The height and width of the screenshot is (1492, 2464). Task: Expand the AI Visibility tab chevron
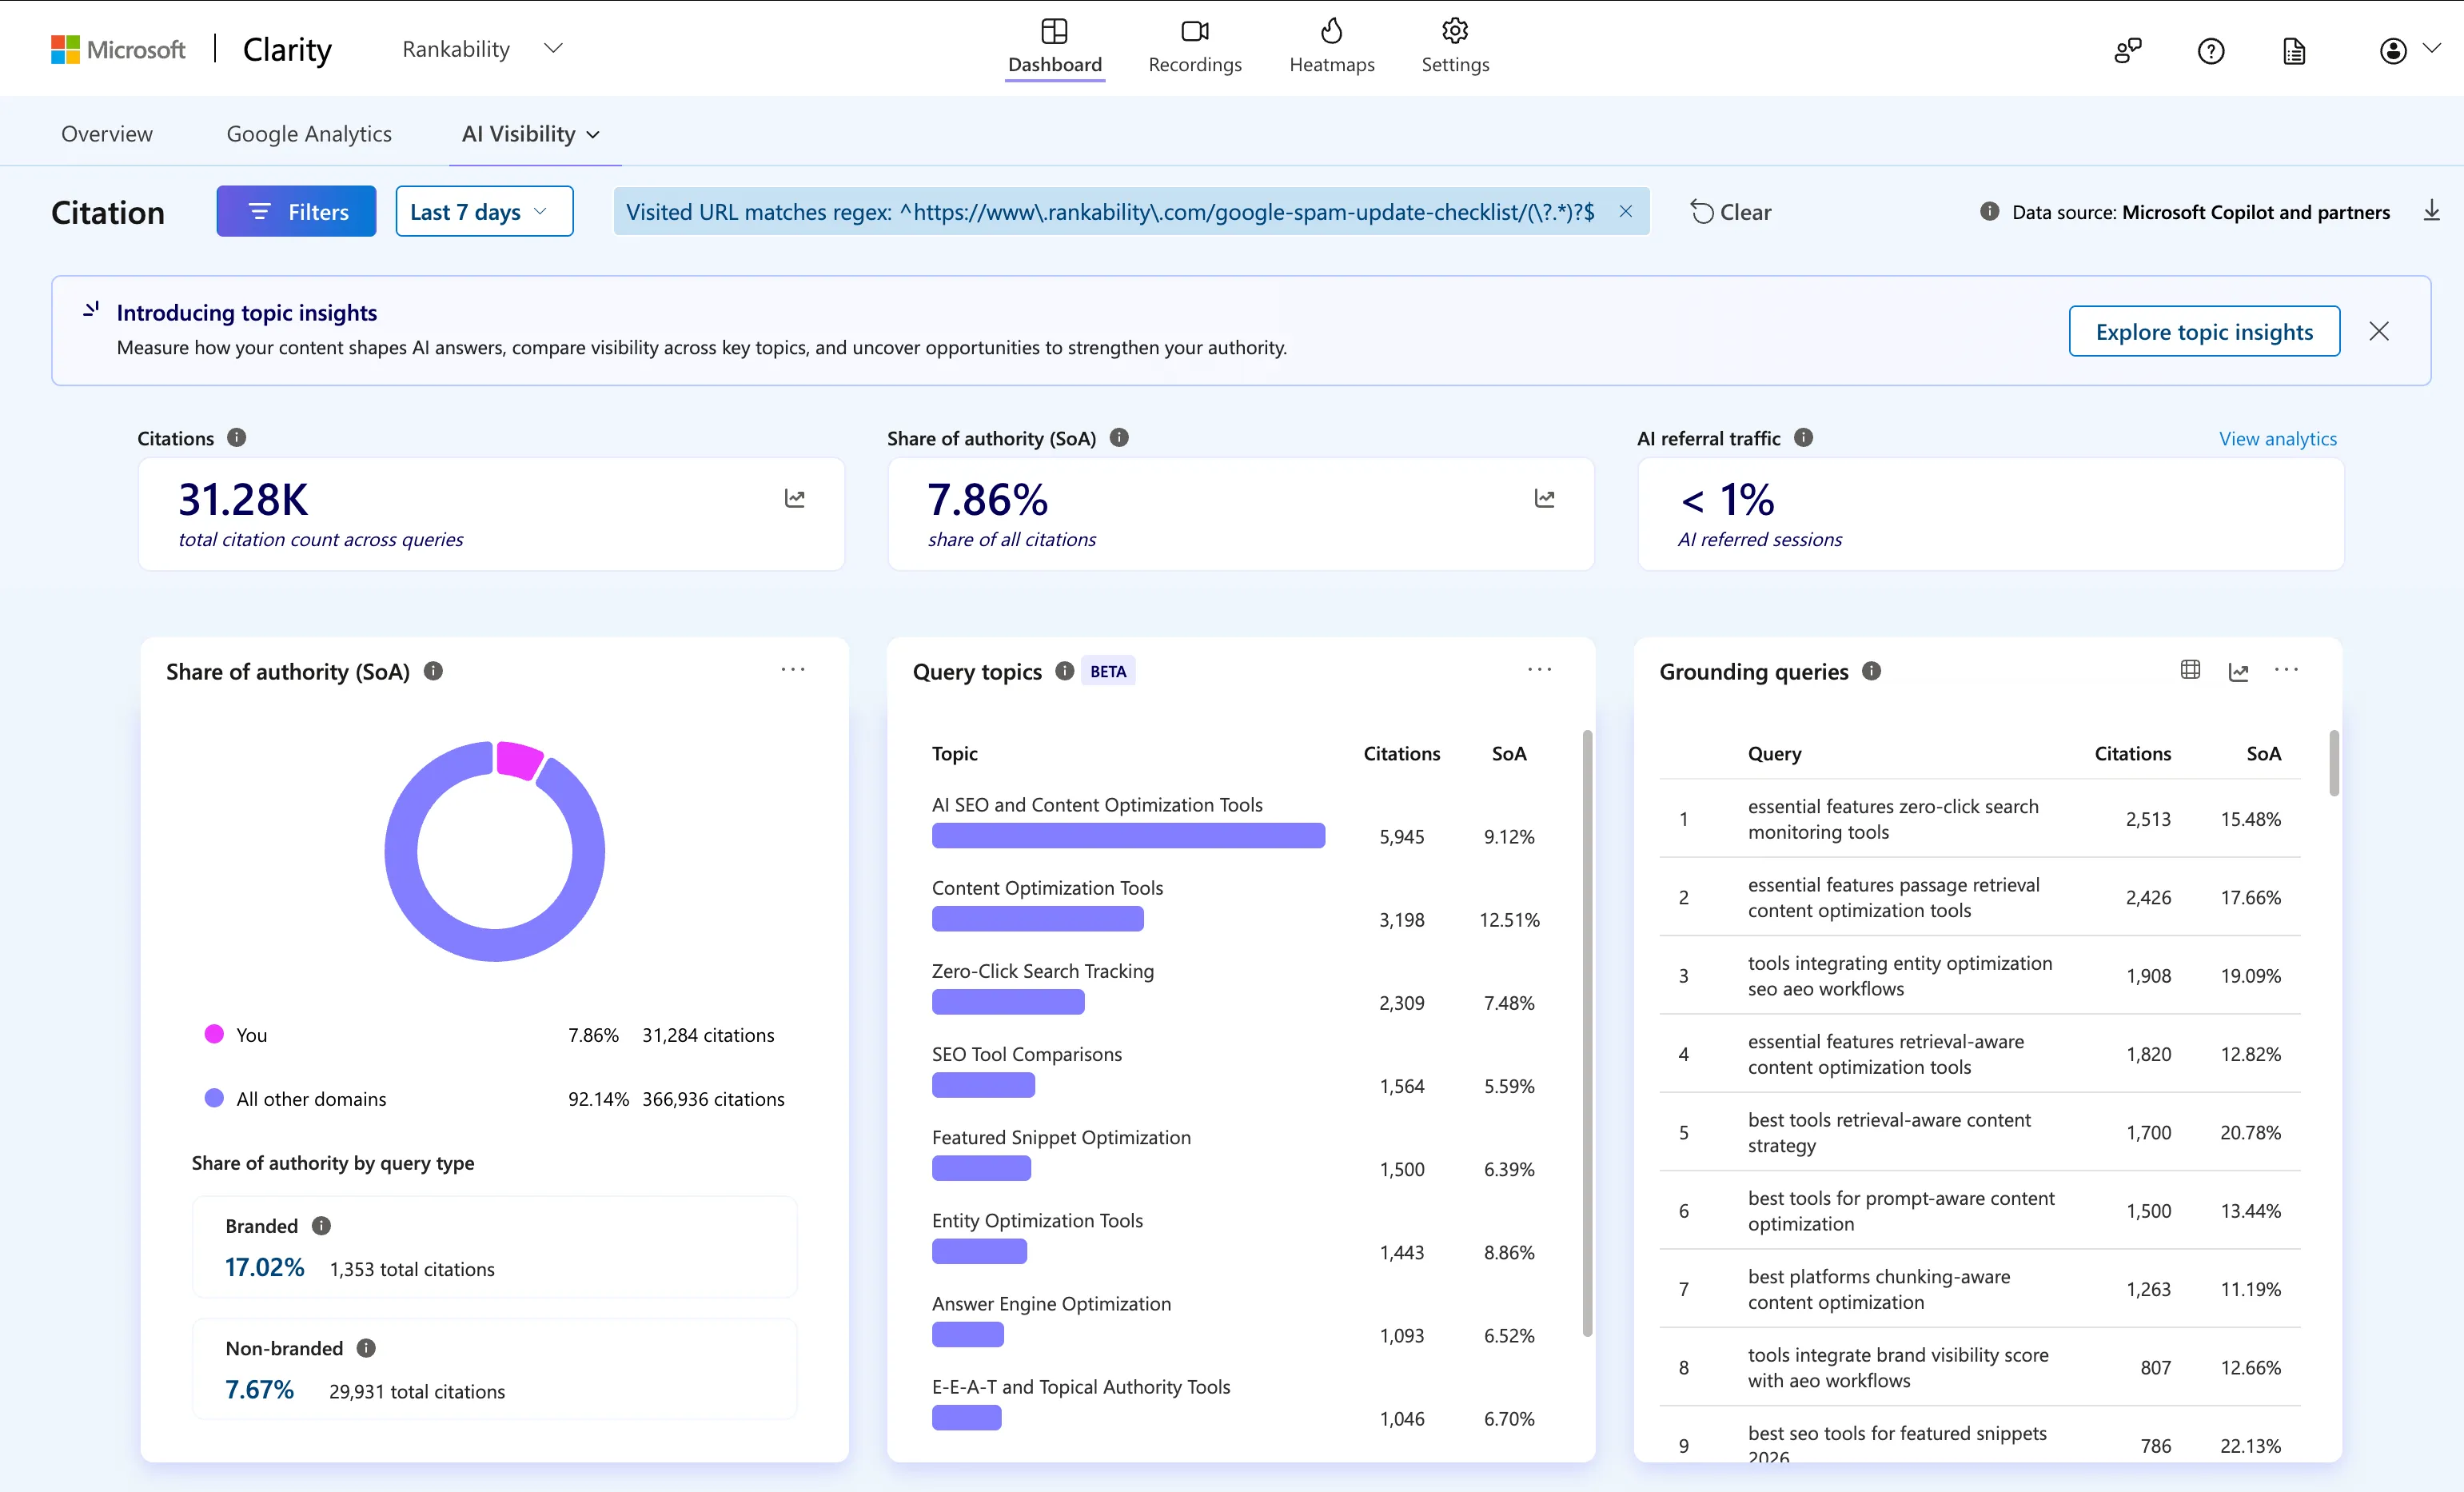(x=593, y=135)
